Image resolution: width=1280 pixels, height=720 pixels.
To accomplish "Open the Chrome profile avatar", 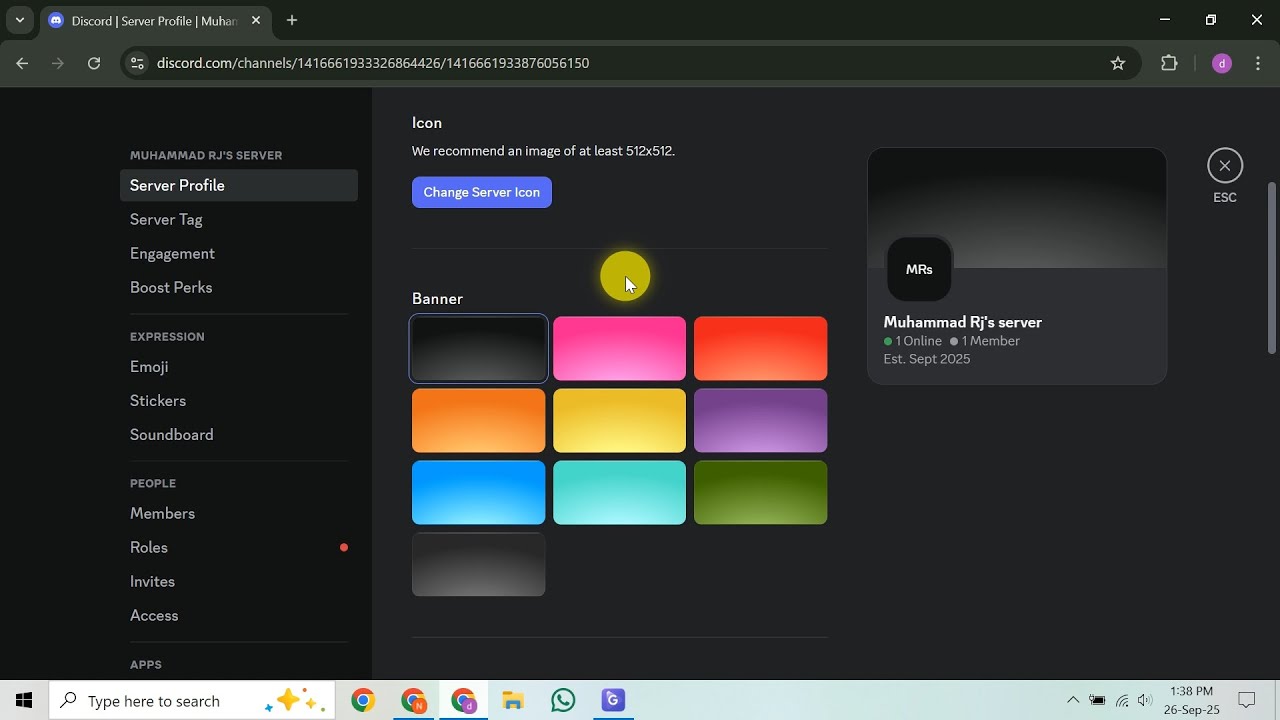I will [x=1221, y=63].
